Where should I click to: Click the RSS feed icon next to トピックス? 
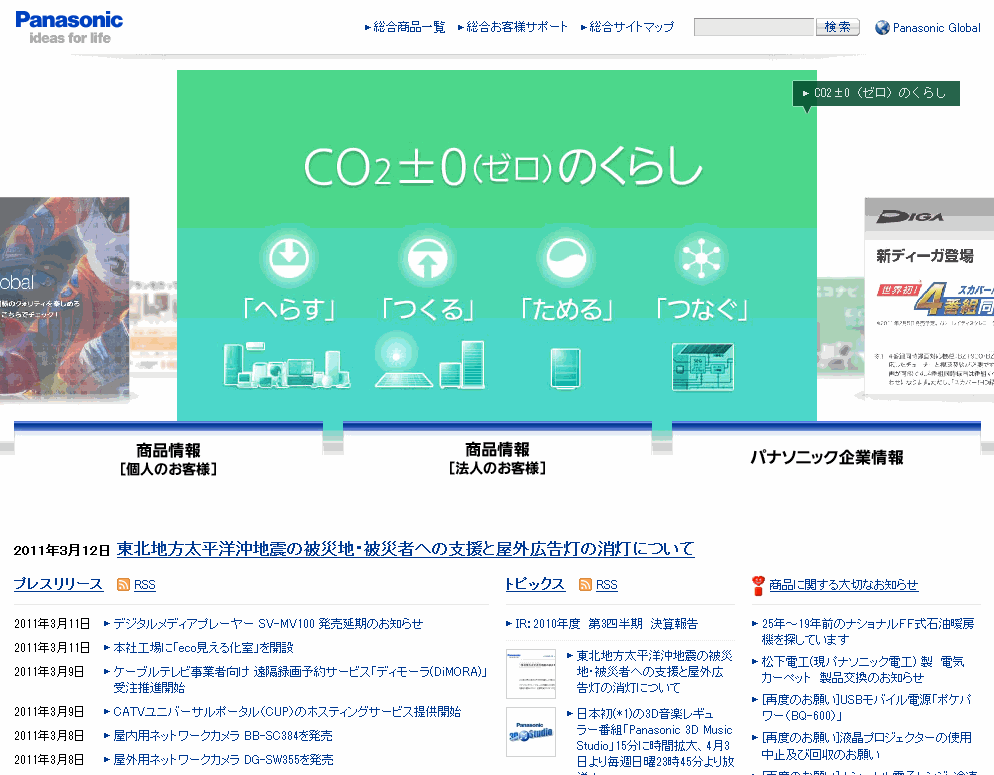click(586, 584)
